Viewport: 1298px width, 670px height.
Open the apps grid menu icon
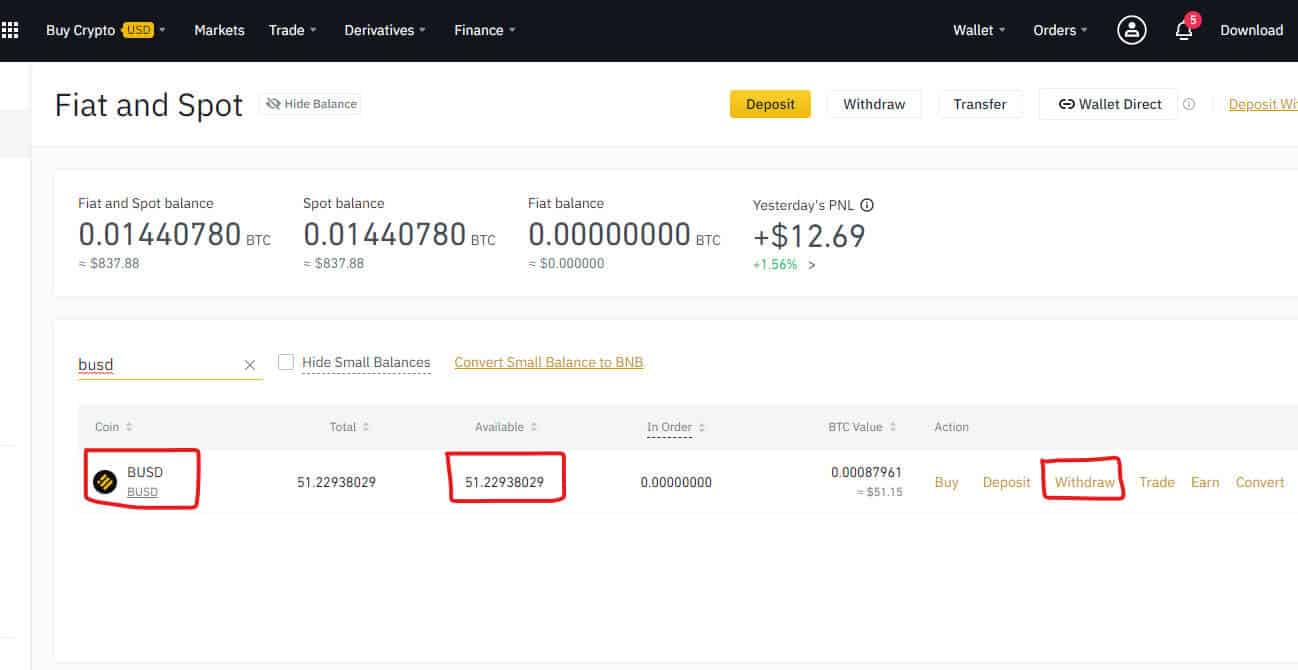[x=10, y=30]
